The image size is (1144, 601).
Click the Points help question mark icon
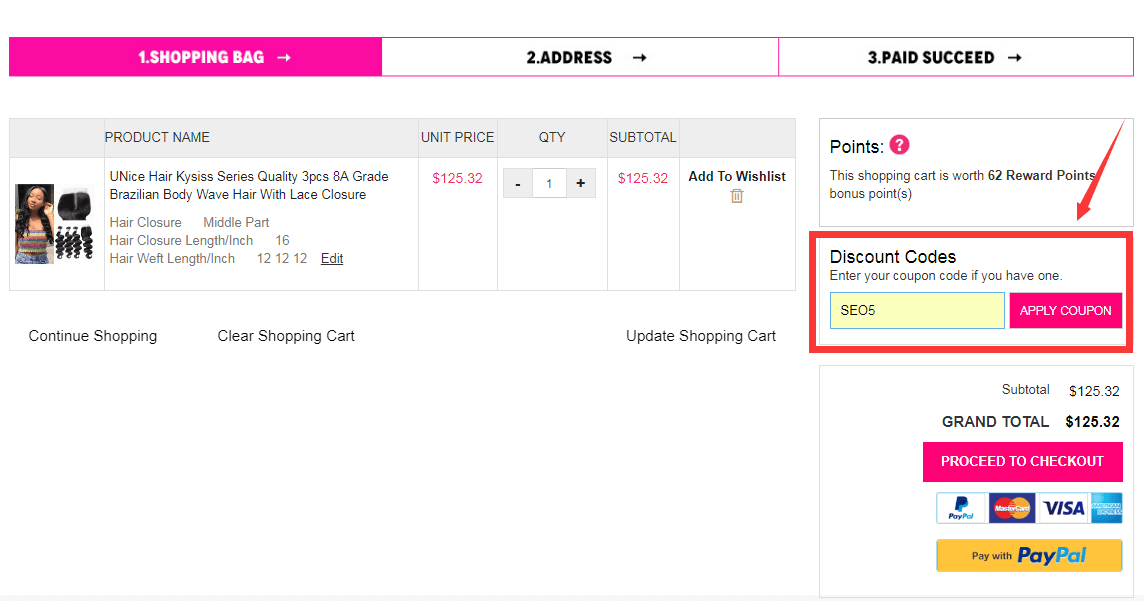pyautogui.click(x=900, y=145)
